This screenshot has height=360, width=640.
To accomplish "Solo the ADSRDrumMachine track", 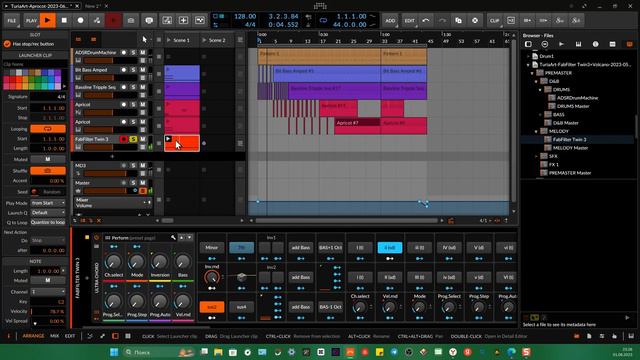I will click(133, 53).
